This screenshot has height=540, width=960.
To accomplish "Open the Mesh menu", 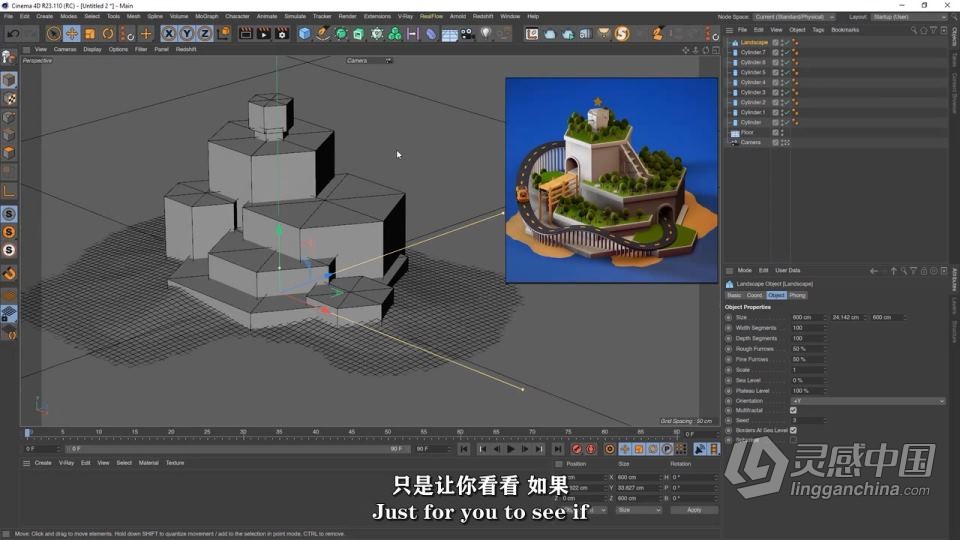I will pos(133,17).
